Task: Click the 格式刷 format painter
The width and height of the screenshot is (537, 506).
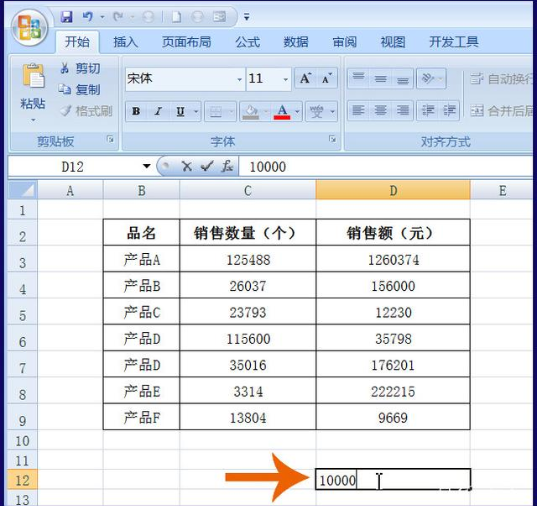Action: coord(86,111)
